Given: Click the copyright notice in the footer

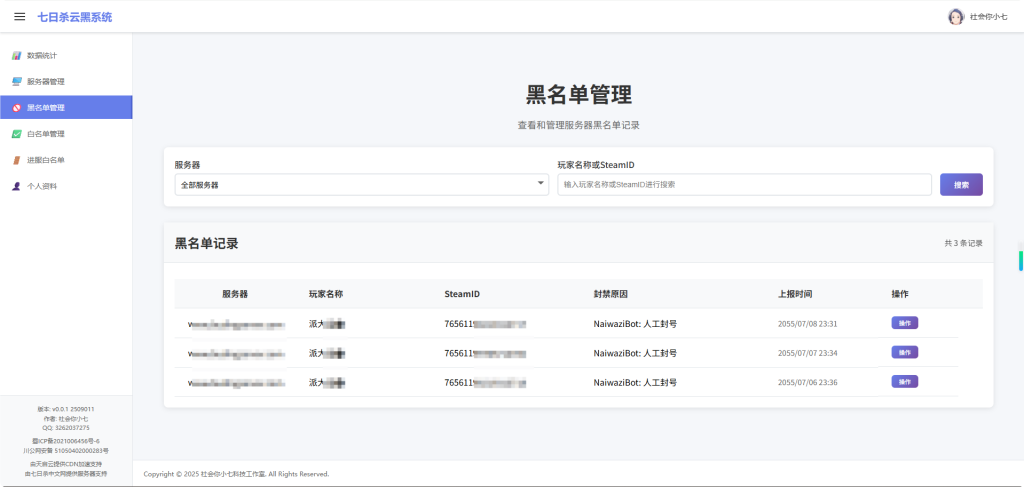Looking at the screenshot, I should (x=236, y=474).
